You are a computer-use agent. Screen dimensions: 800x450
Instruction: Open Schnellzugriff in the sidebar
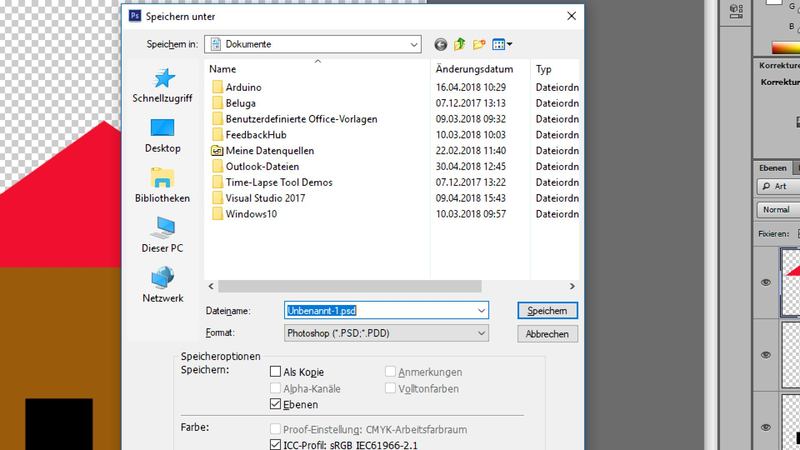coord(162,86)
